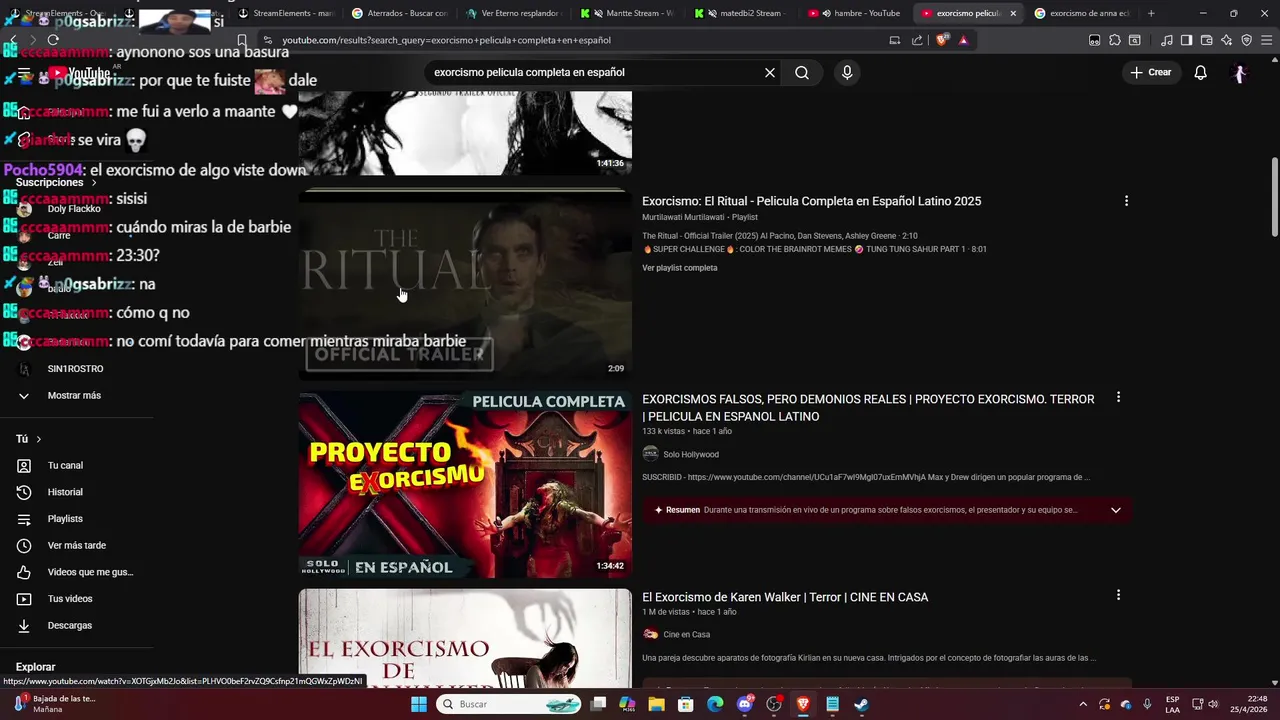Start voice search with microphone icon

coord(847,73)
